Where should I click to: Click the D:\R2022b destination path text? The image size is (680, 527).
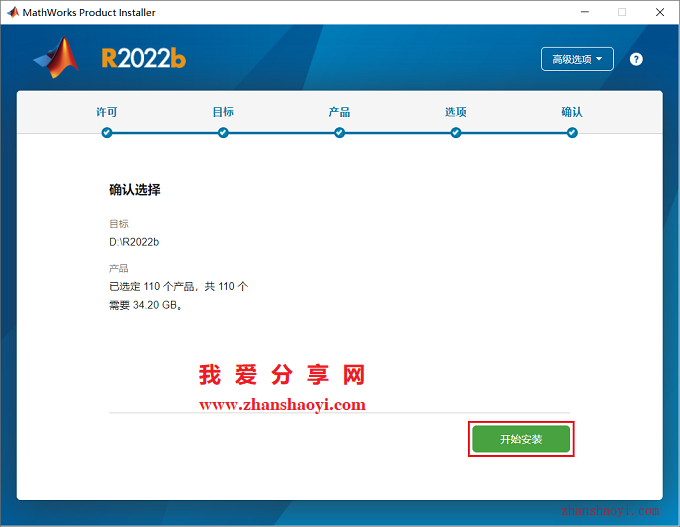tap(134, 242)
